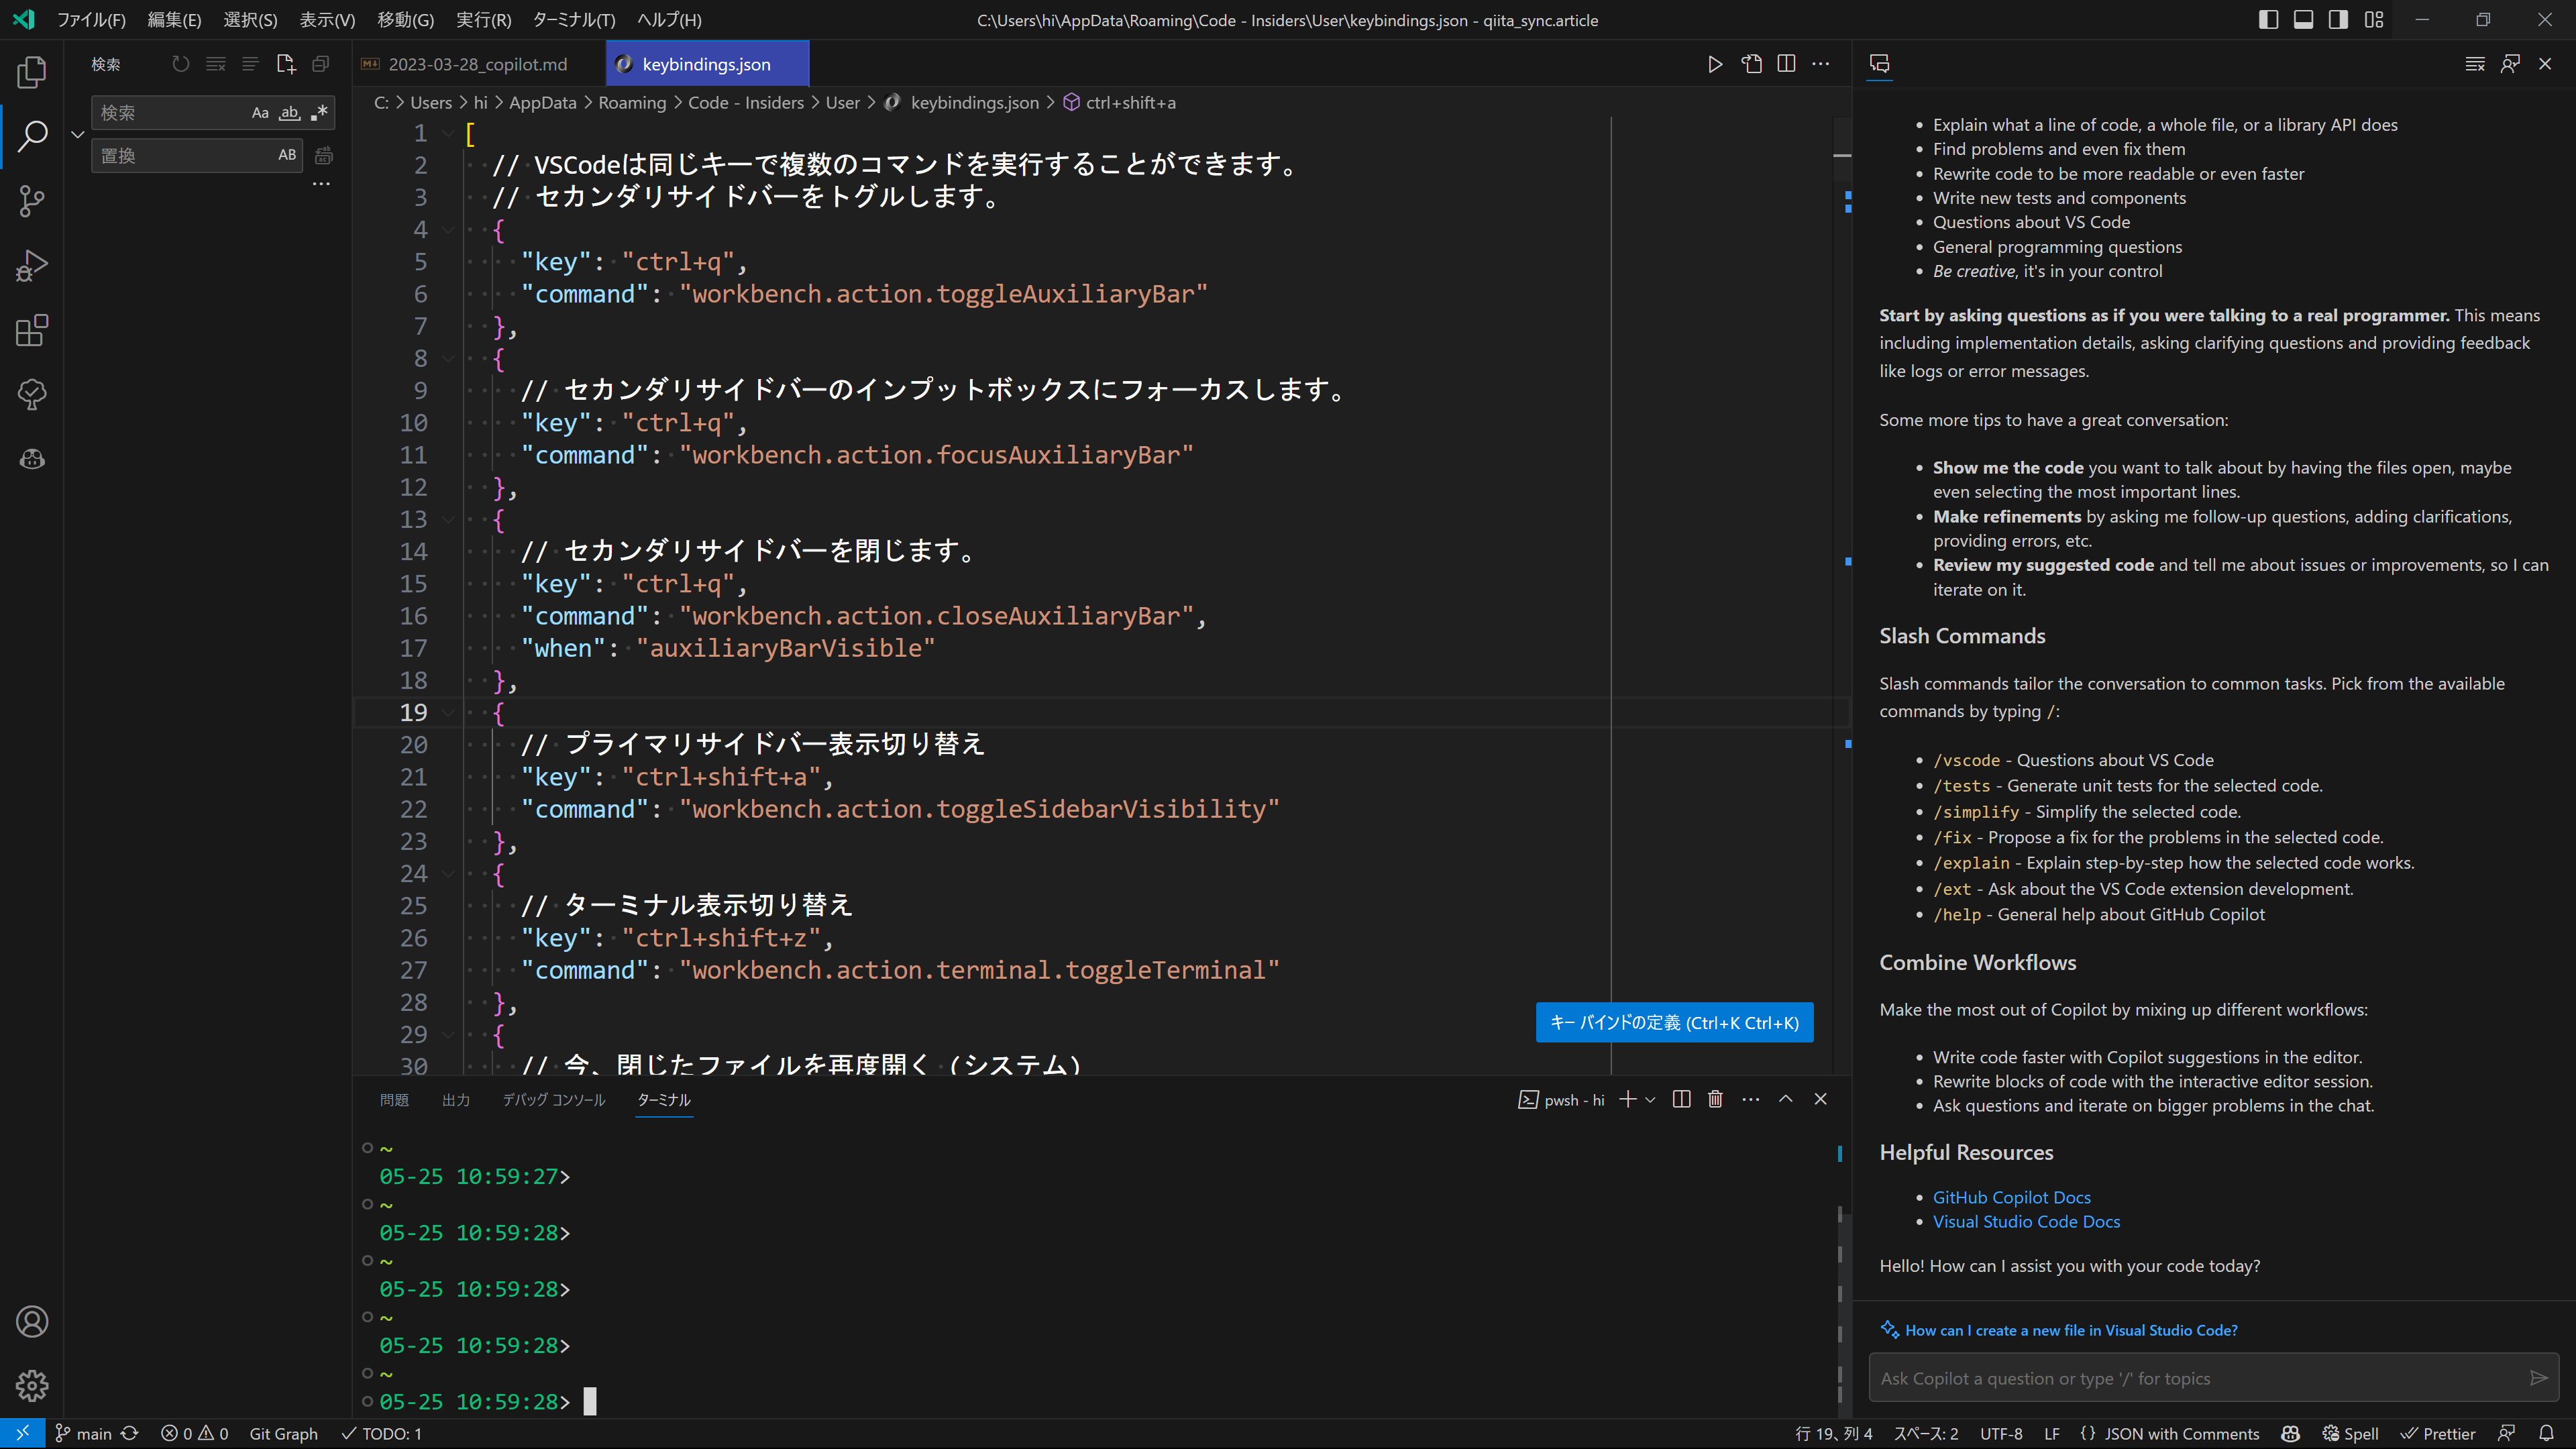Toggle whole word matching in search
2576x1449 pixels.
pyautogui.click(x=289, y=112)
